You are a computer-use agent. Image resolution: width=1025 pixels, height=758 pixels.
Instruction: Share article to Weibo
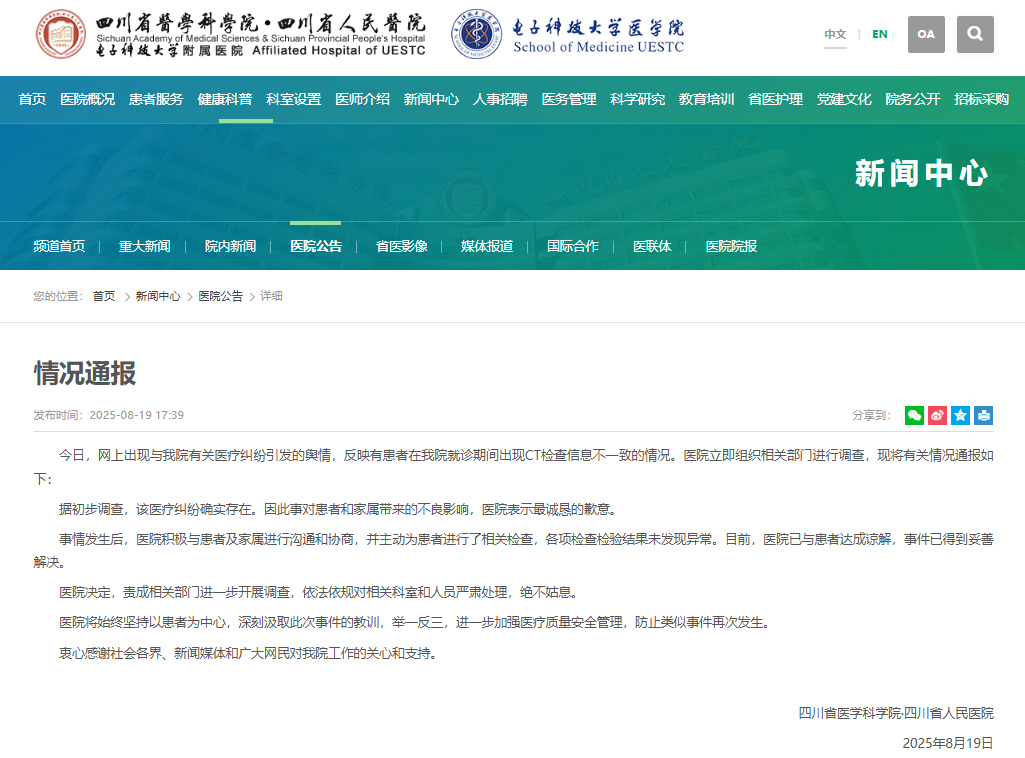(937, 415)
